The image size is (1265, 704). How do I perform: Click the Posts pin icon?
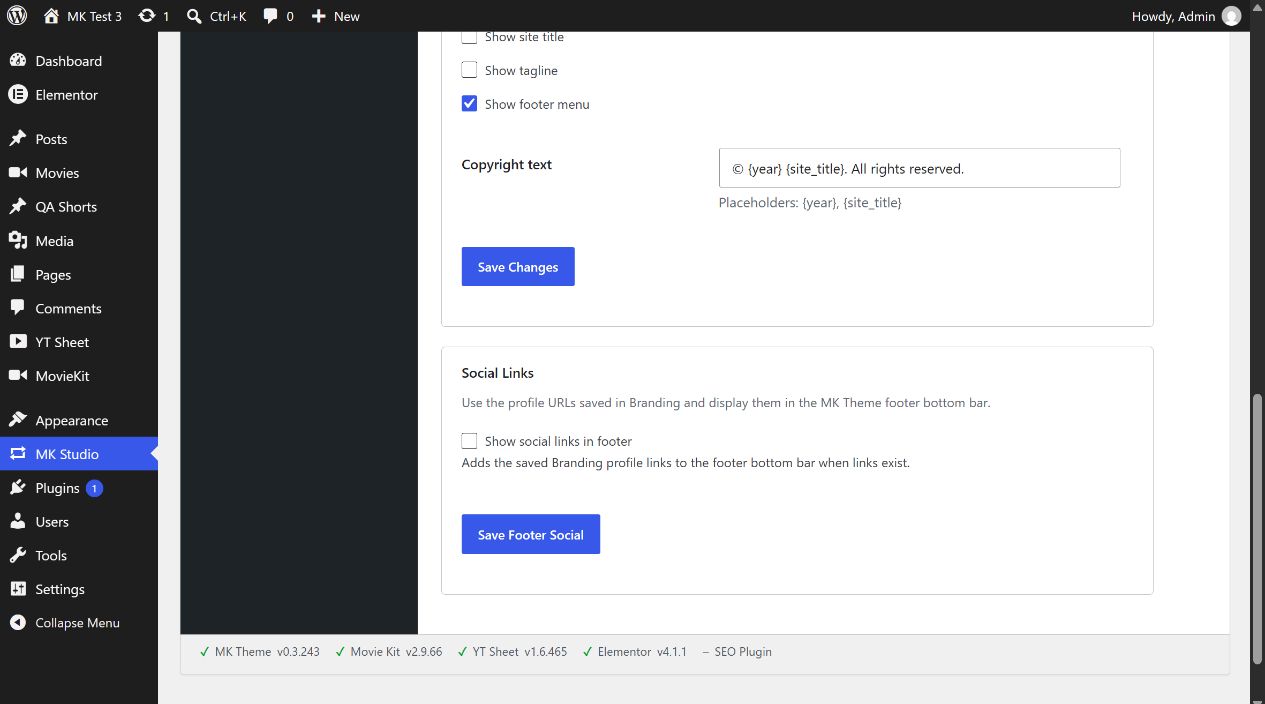point(17,139)
